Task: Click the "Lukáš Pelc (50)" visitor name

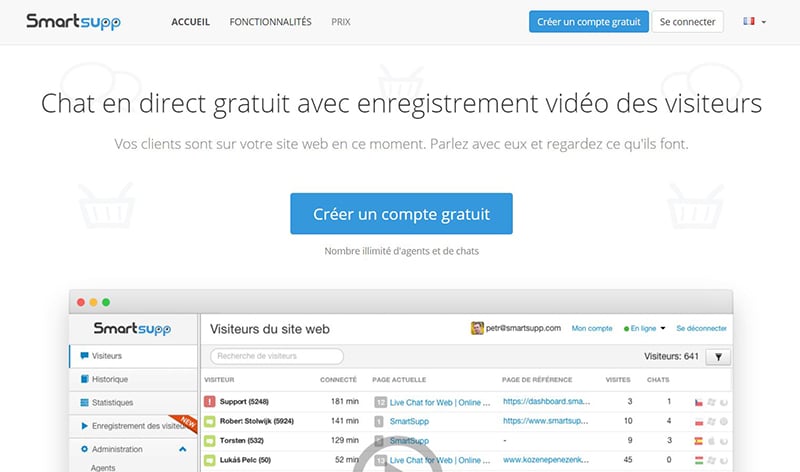Action: click(245, 460)
